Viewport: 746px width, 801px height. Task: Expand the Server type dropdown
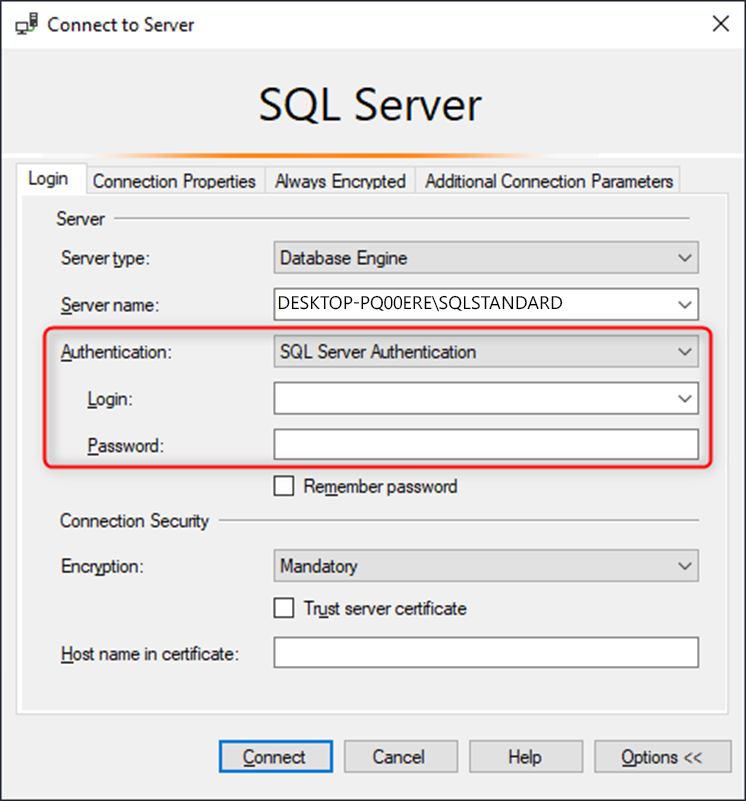click(x=685, y=258)
